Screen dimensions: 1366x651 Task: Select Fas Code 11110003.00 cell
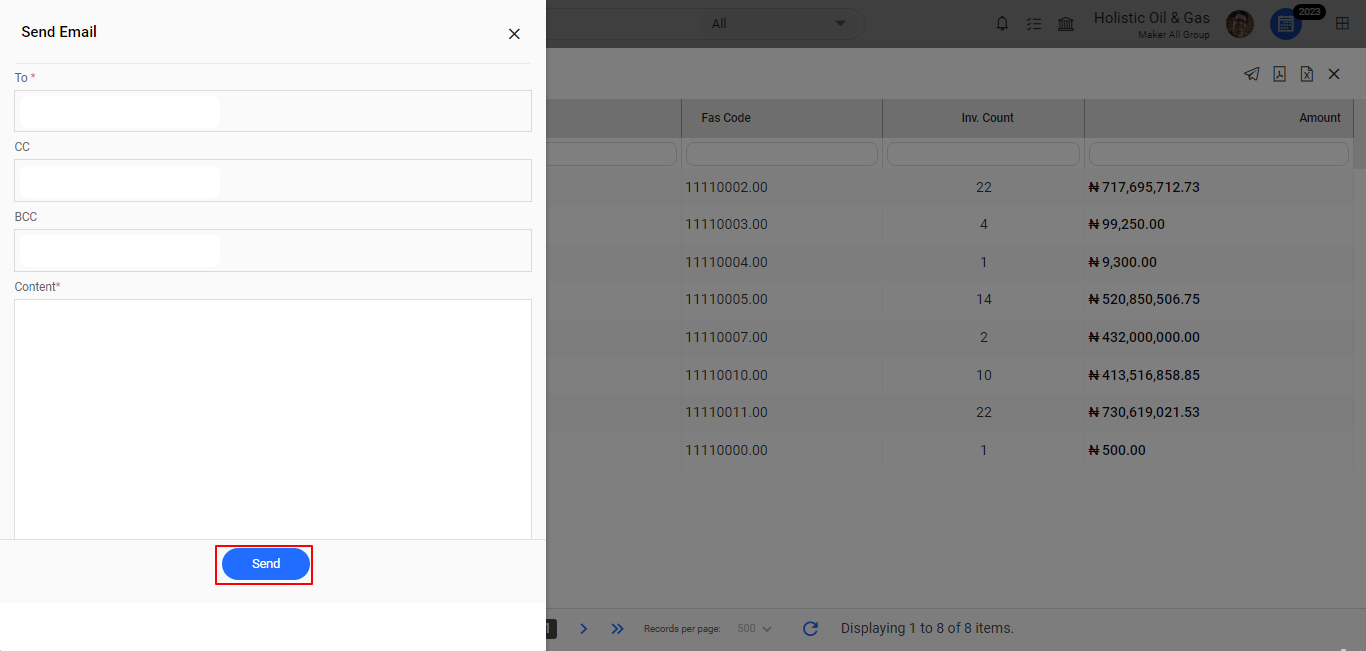782,225
